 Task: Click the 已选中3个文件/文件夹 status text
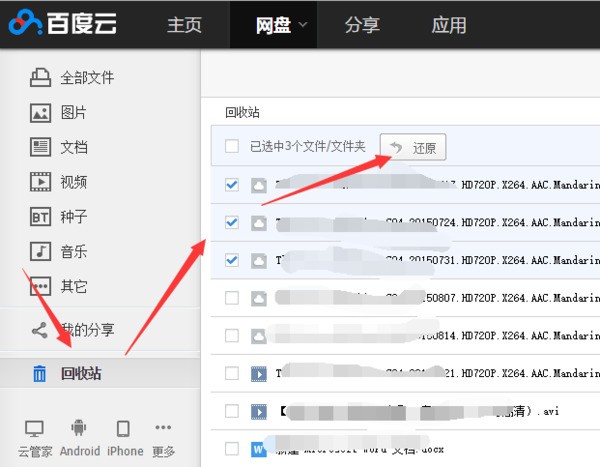(308, 146)
